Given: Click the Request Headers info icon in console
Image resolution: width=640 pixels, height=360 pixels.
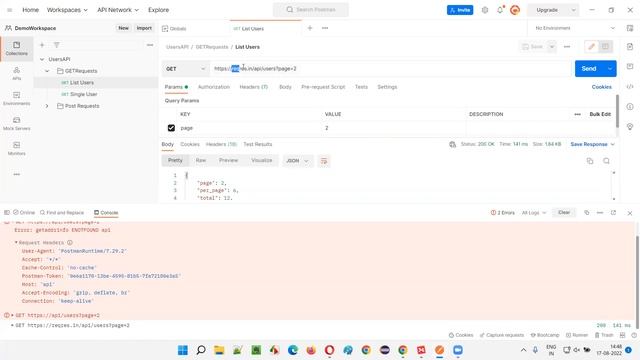Looking at the screenshot, I should coord(70,242).
